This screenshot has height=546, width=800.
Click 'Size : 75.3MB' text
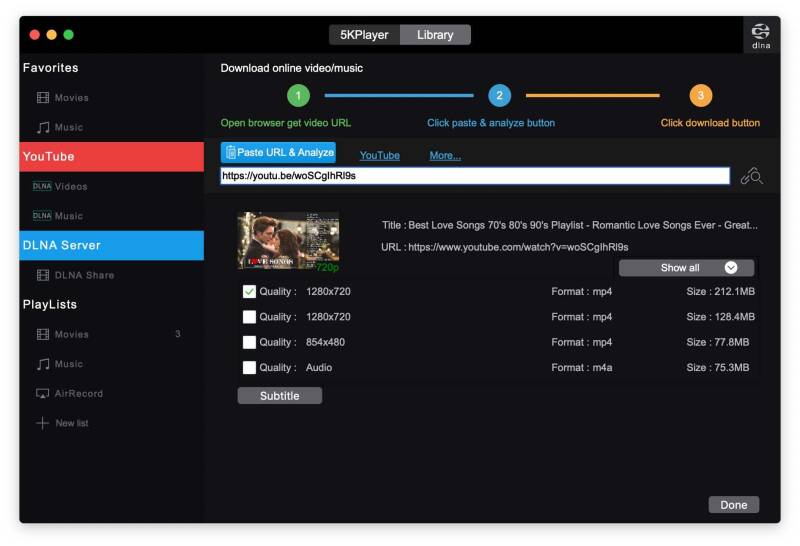(x=718, y=367)
